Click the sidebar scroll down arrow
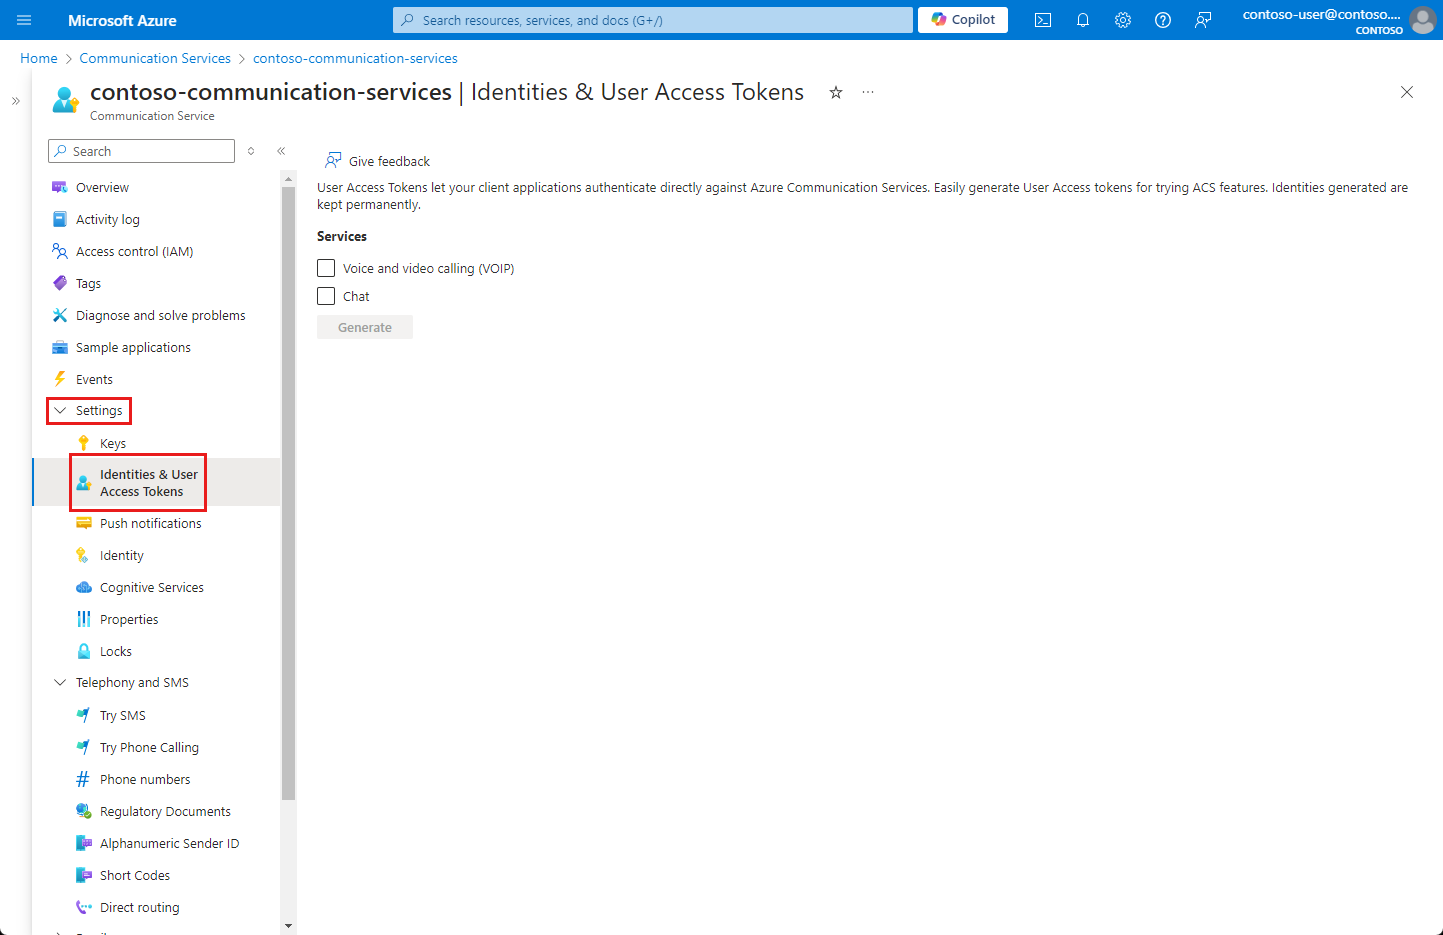Viewport: 1443px width, 935px height. pyautogui.click(x=289, y=926)
